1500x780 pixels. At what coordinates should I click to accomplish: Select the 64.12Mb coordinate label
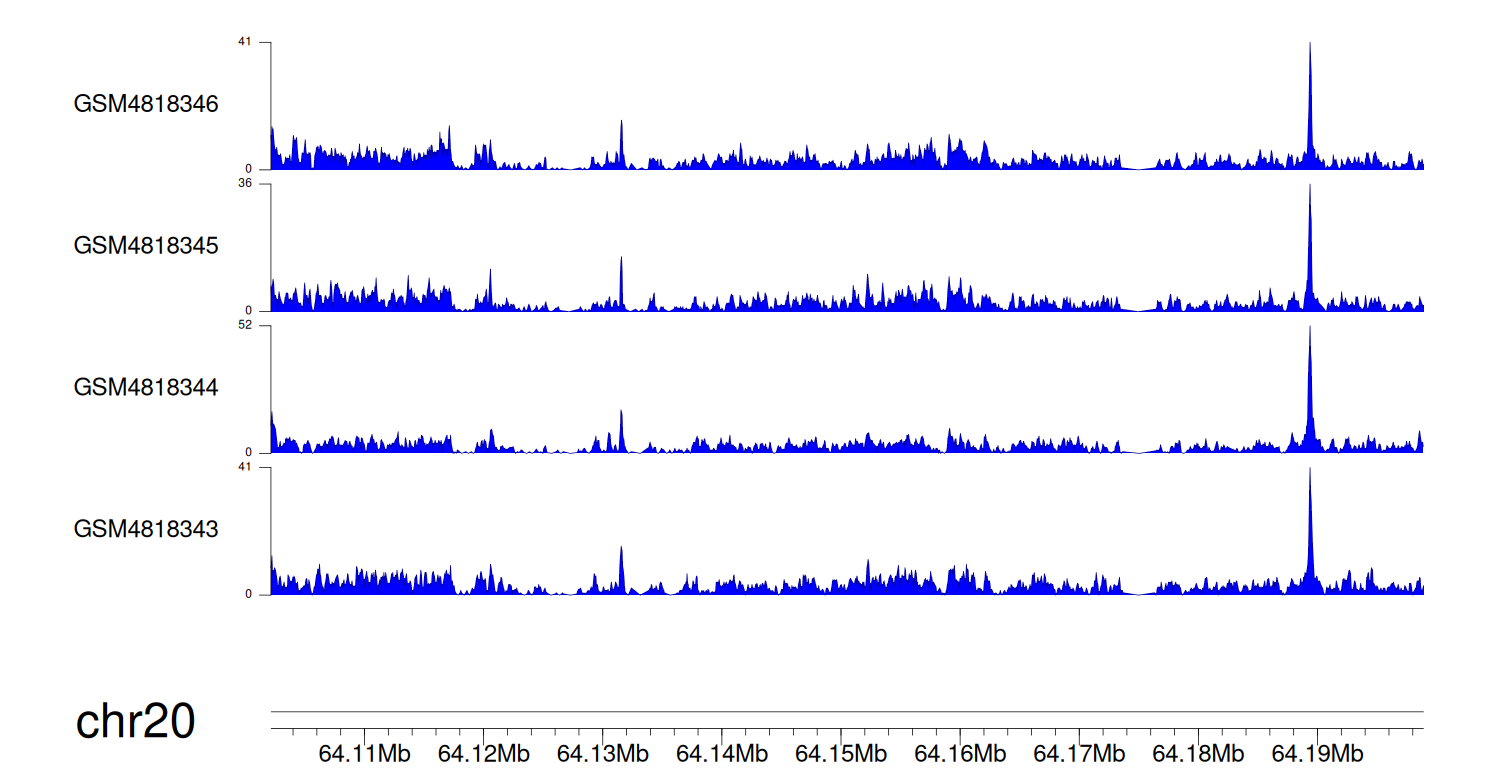pyautogui.click(x=483, y=754)
